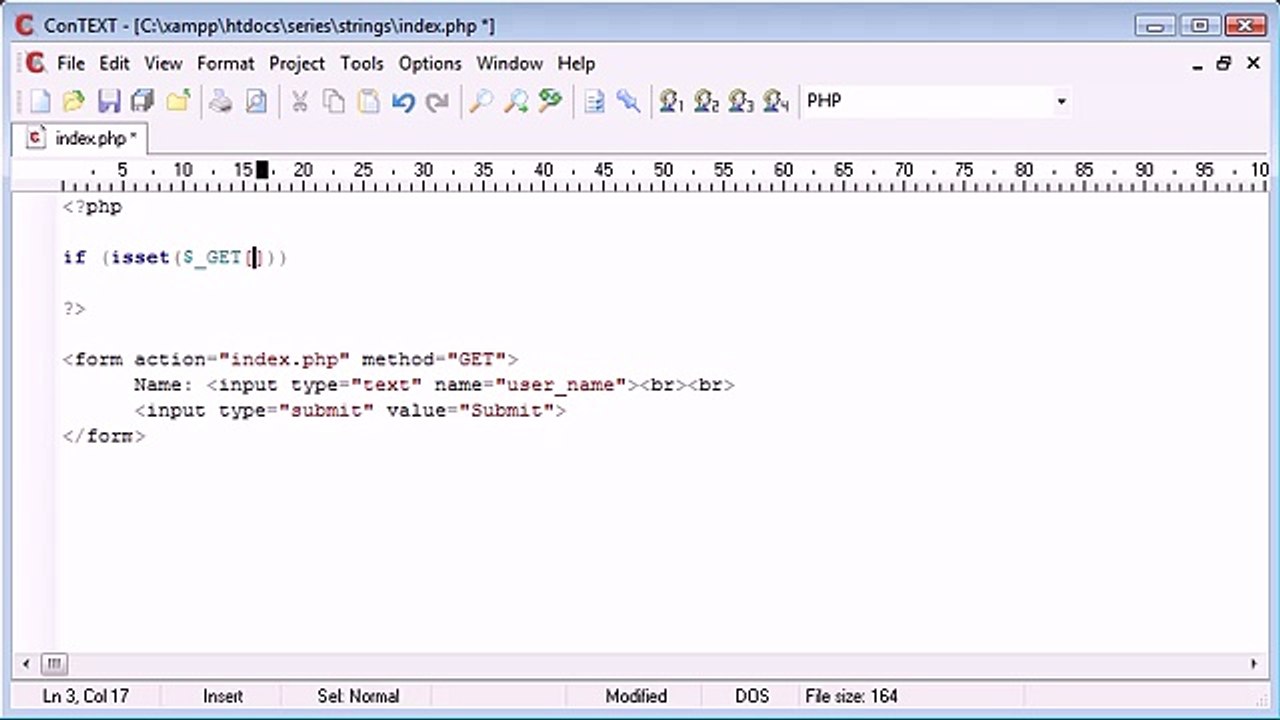Screen dimensions: 1280x720
Task: Click 'File size: 164' status entry
Action: click(851, 696)
